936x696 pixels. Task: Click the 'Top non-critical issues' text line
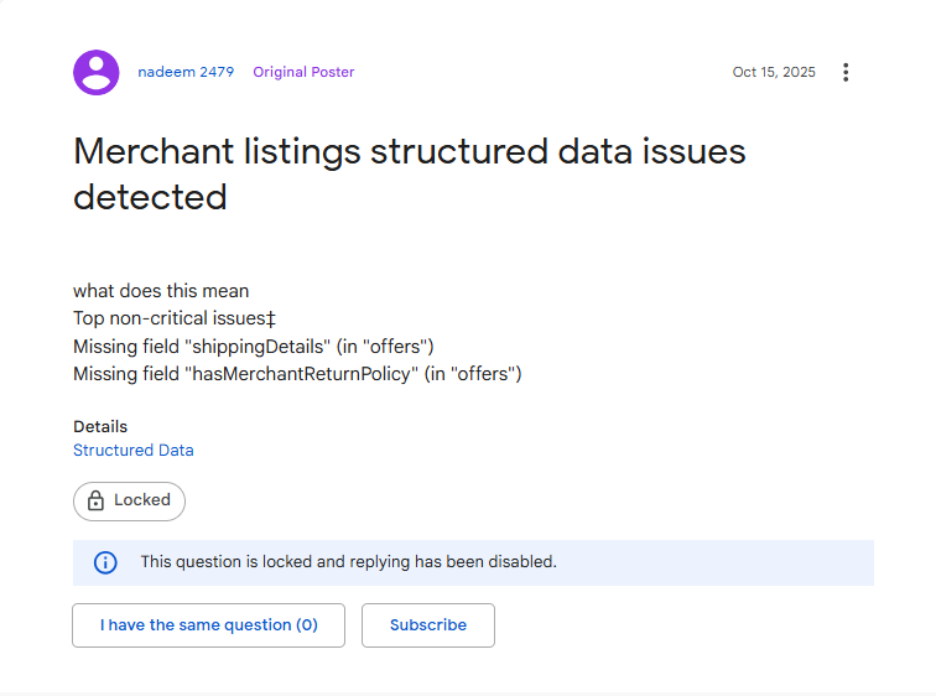174,318
